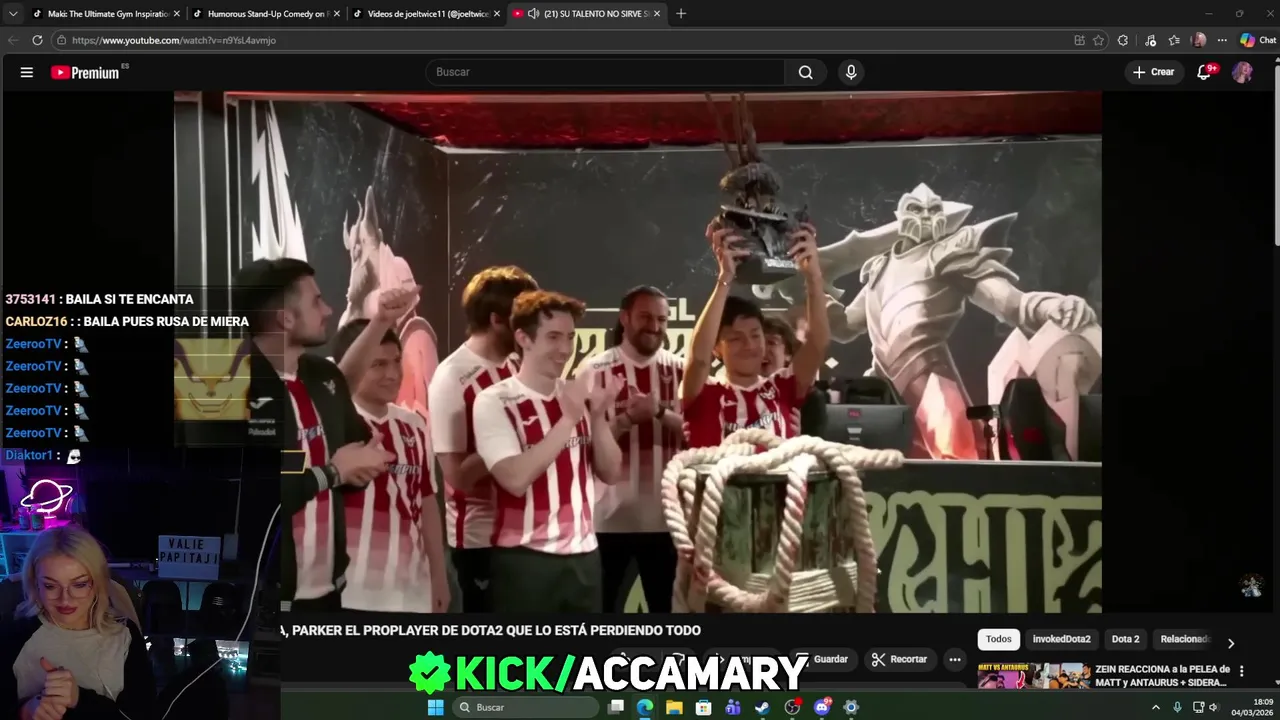Switch to the Maki Ultimate Gym Inspiration tab

(x=105, y=13)
